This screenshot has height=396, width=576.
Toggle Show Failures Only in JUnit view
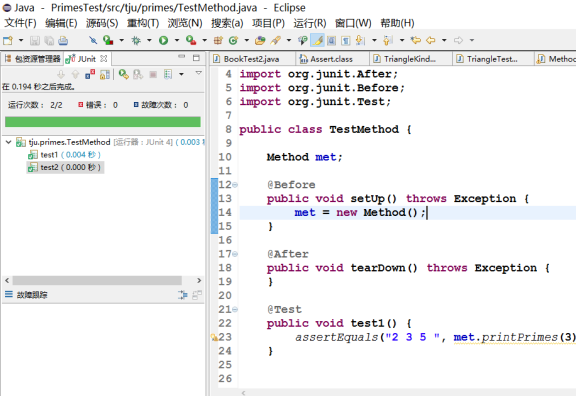click(90, 75)
